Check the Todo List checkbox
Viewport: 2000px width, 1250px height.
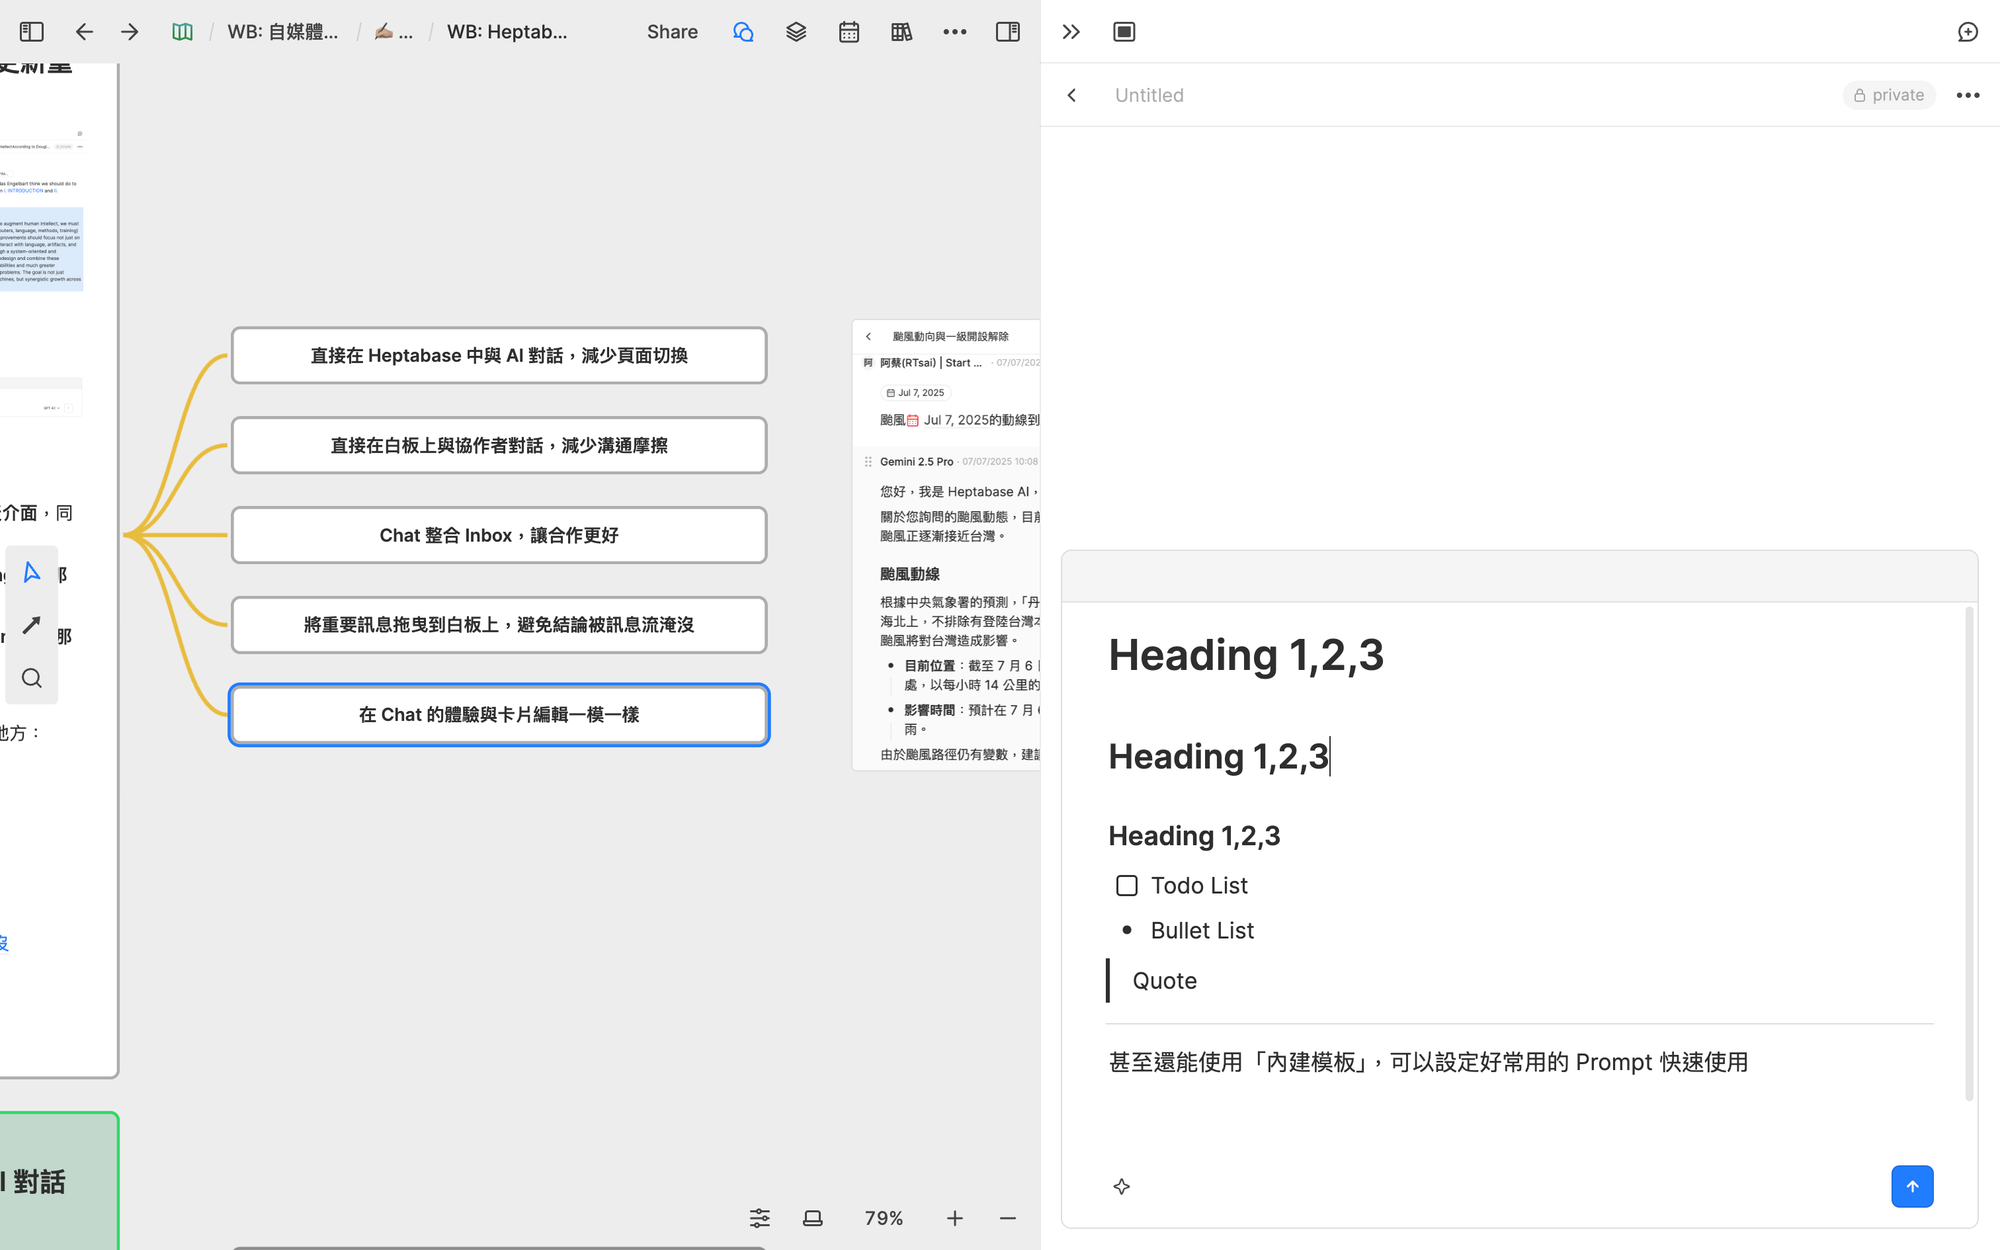1127,886
